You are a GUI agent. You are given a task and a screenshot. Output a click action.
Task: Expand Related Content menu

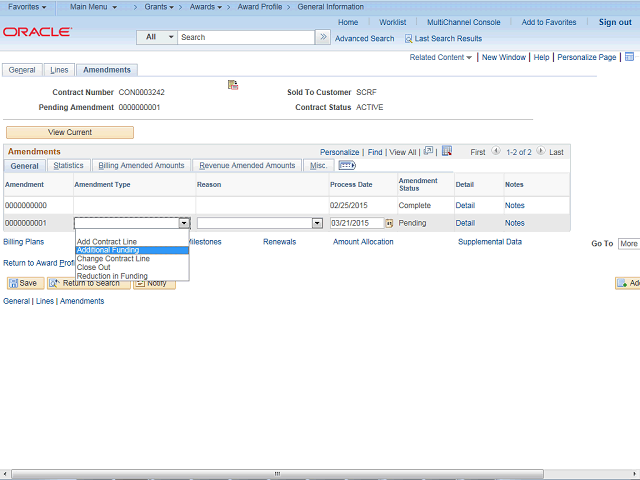[440, 57]
